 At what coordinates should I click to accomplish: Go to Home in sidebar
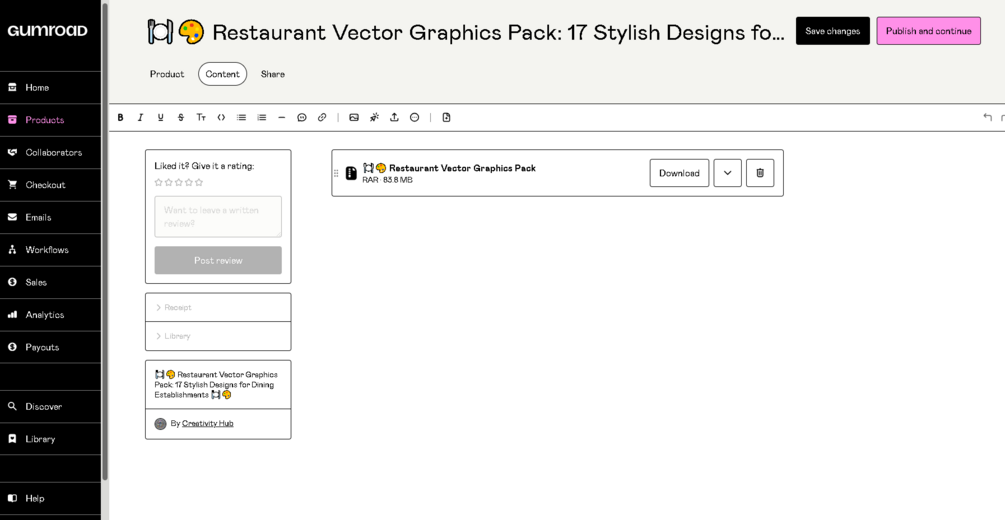click(51, 88)
